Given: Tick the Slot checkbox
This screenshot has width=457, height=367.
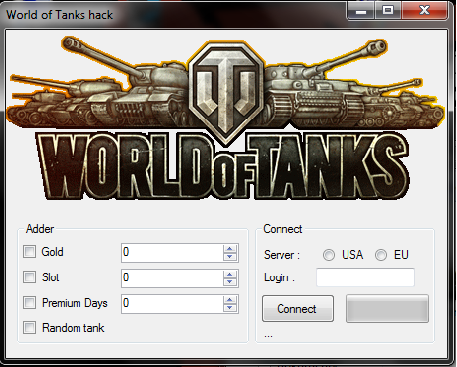Looking at the screenshot, I should [29, 277].
